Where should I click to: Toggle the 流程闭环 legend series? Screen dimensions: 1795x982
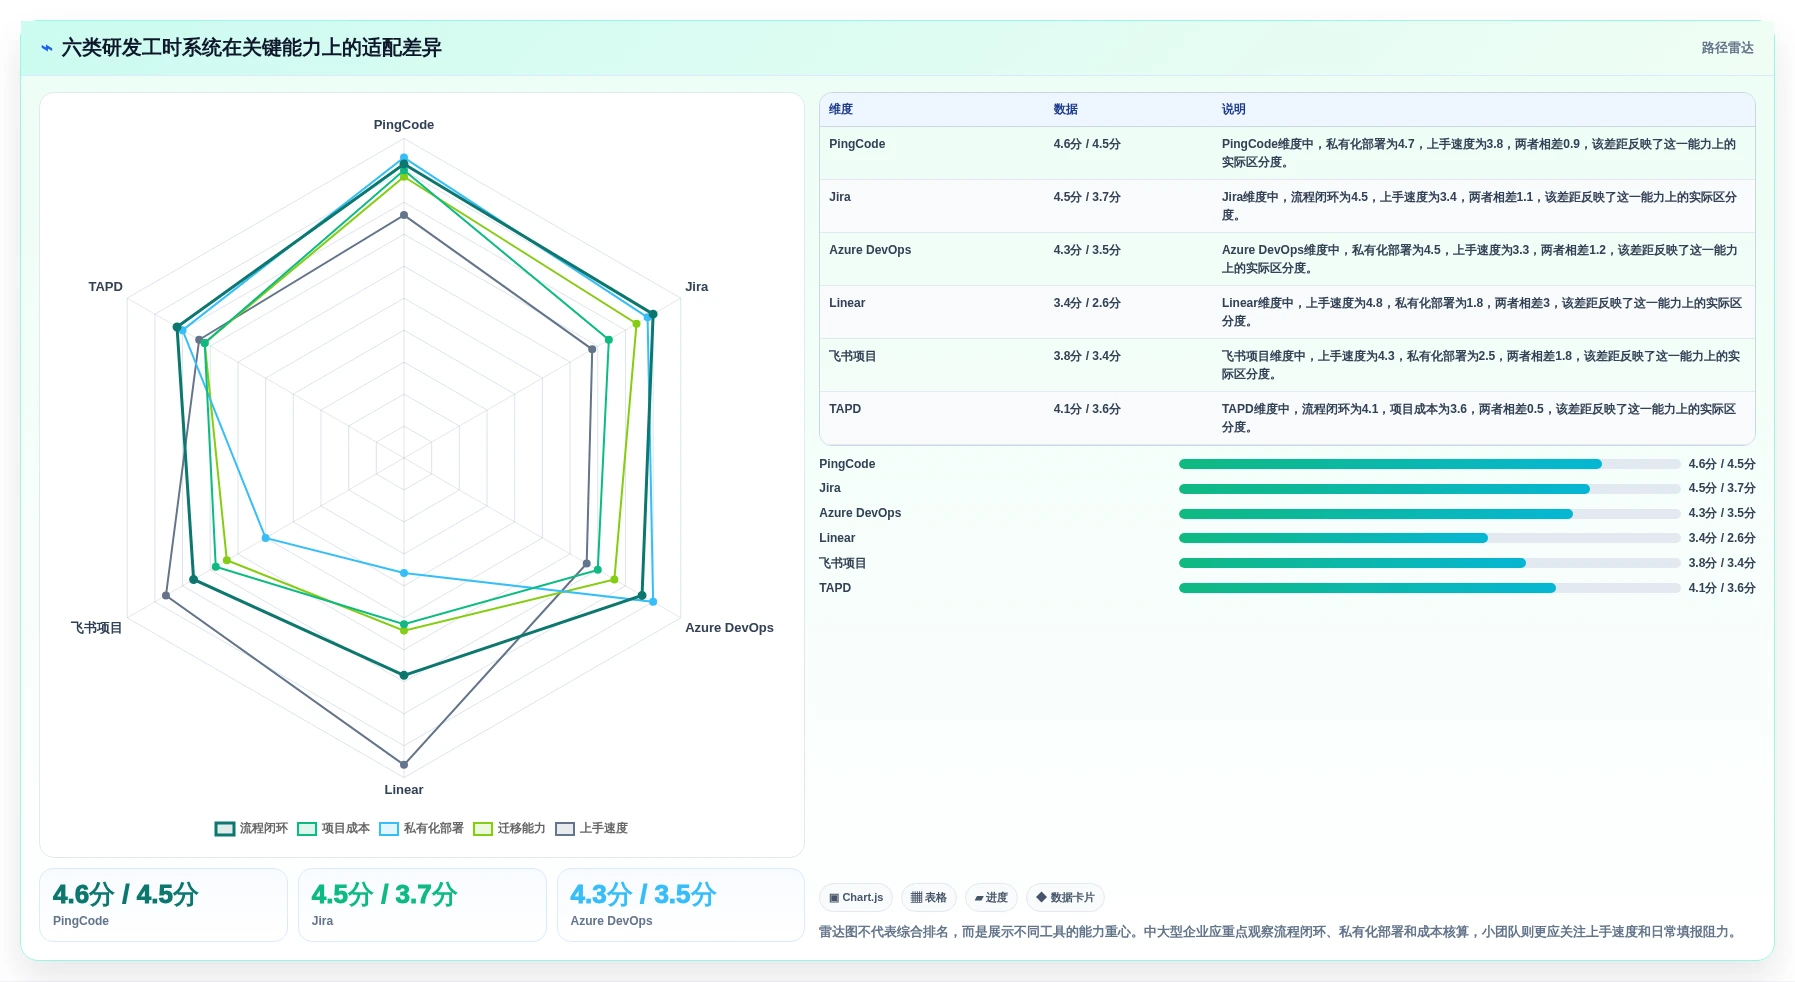tap(251, 828)
